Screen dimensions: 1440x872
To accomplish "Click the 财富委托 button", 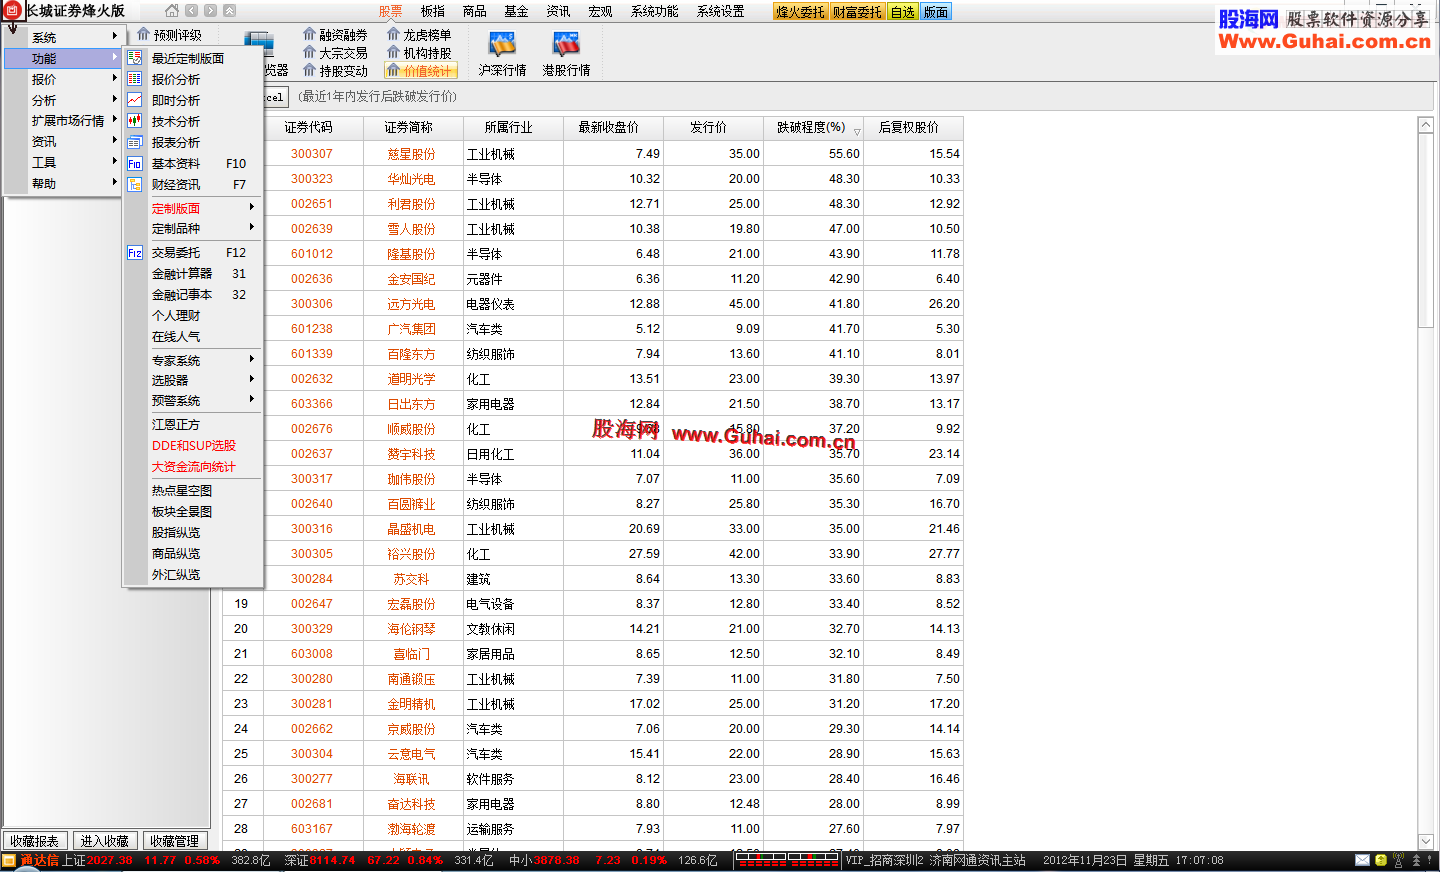I will tap(858, 12).
